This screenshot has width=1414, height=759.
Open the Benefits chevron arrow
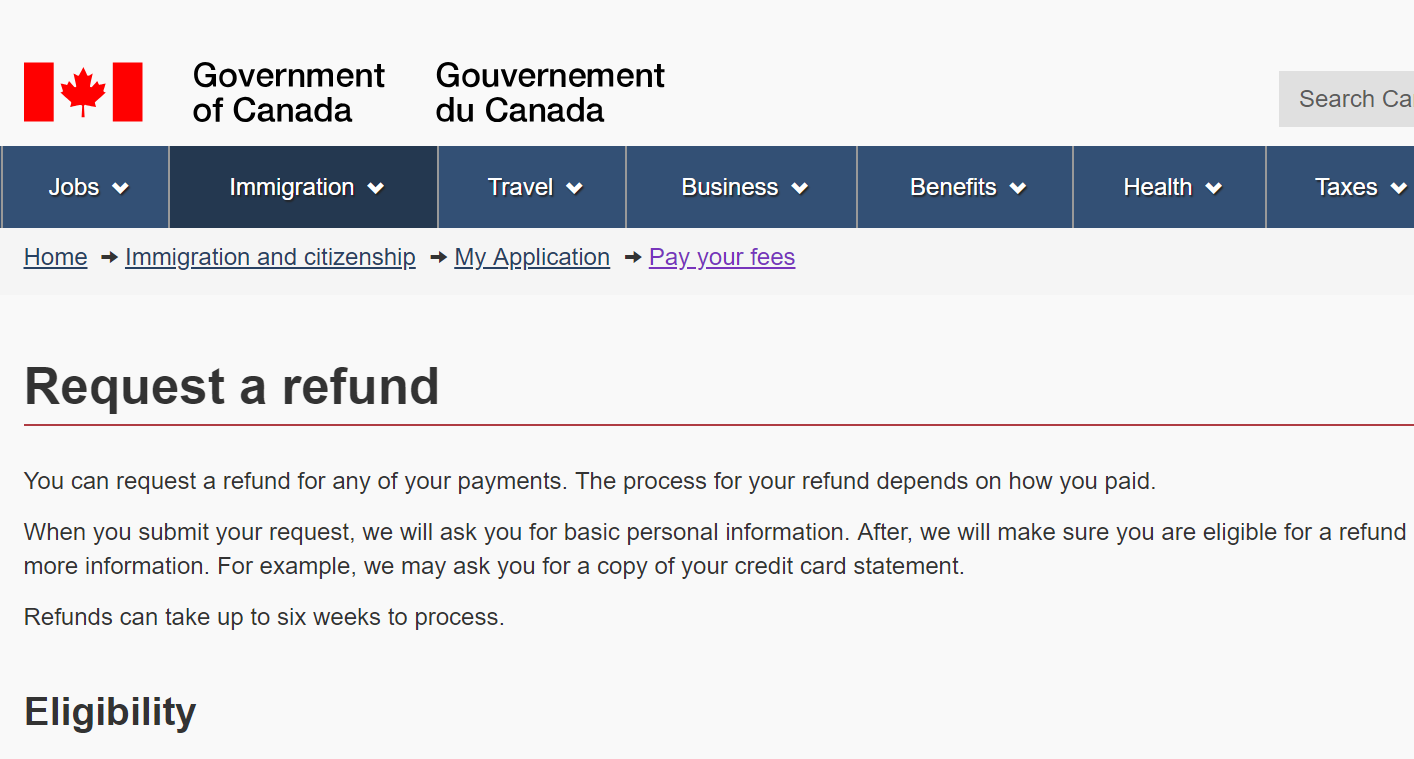[x=1018, y=188]
